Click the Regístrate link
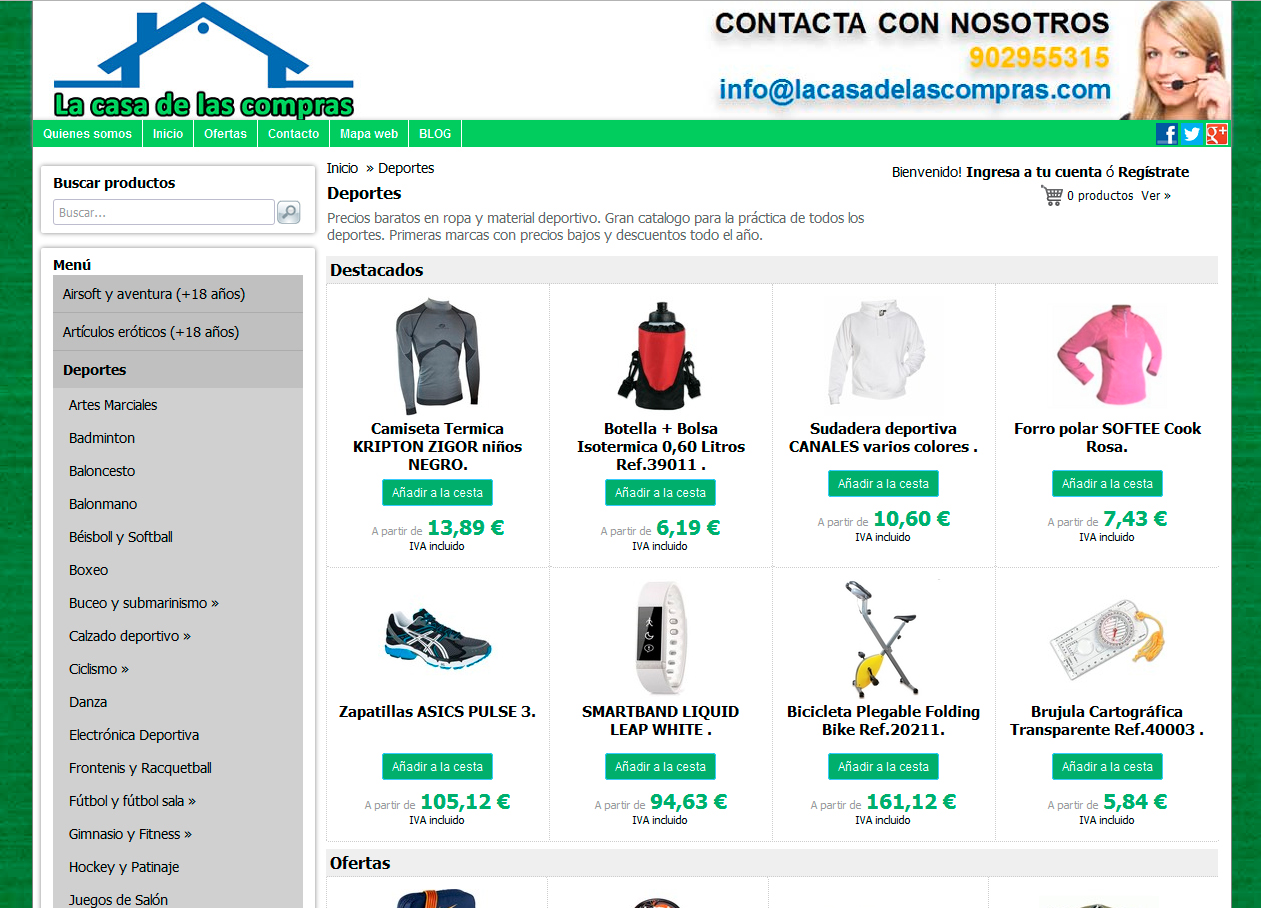Viewport: 1261px width, 908px height. [x=1154, y=172]
